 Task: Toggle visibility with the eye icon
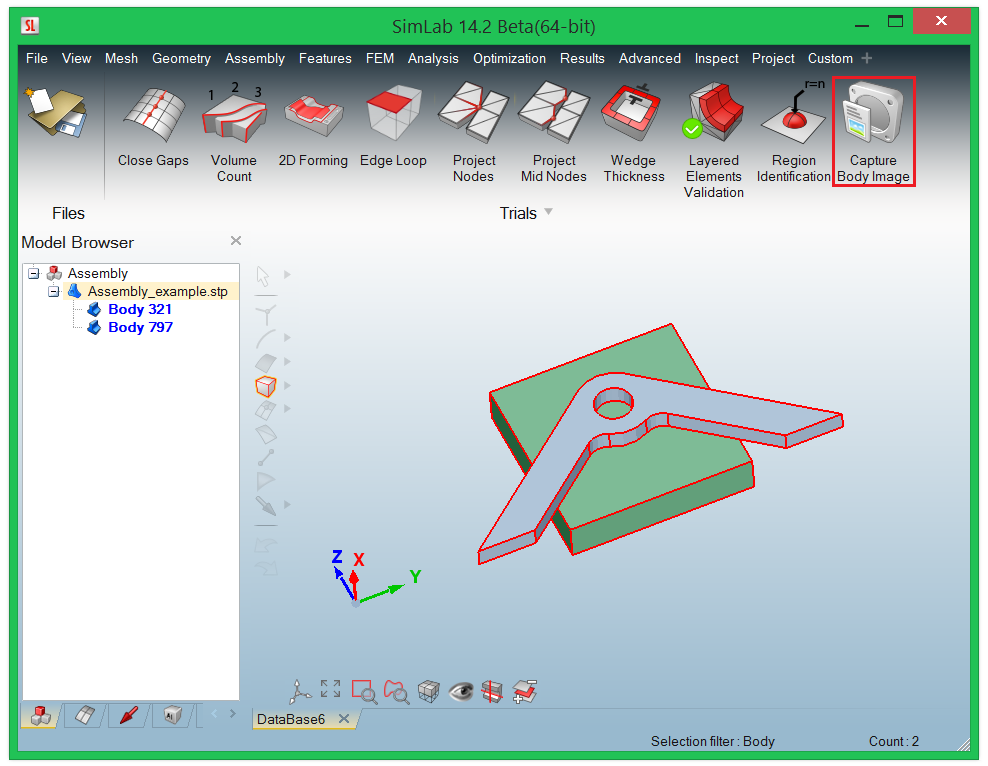point(460,691)
